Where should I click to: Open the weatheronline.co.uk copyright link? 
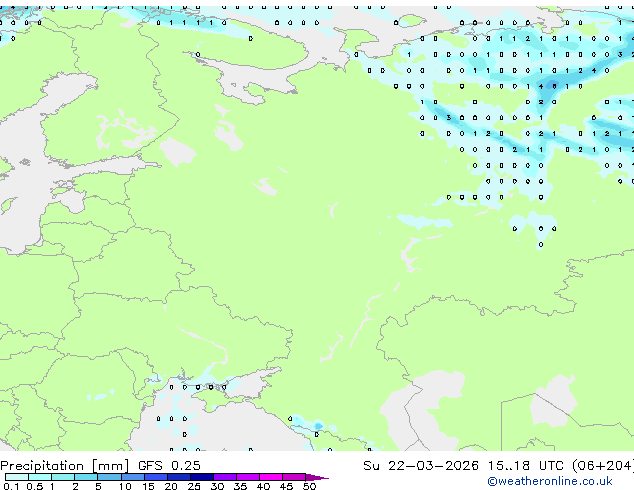point(550,481)
